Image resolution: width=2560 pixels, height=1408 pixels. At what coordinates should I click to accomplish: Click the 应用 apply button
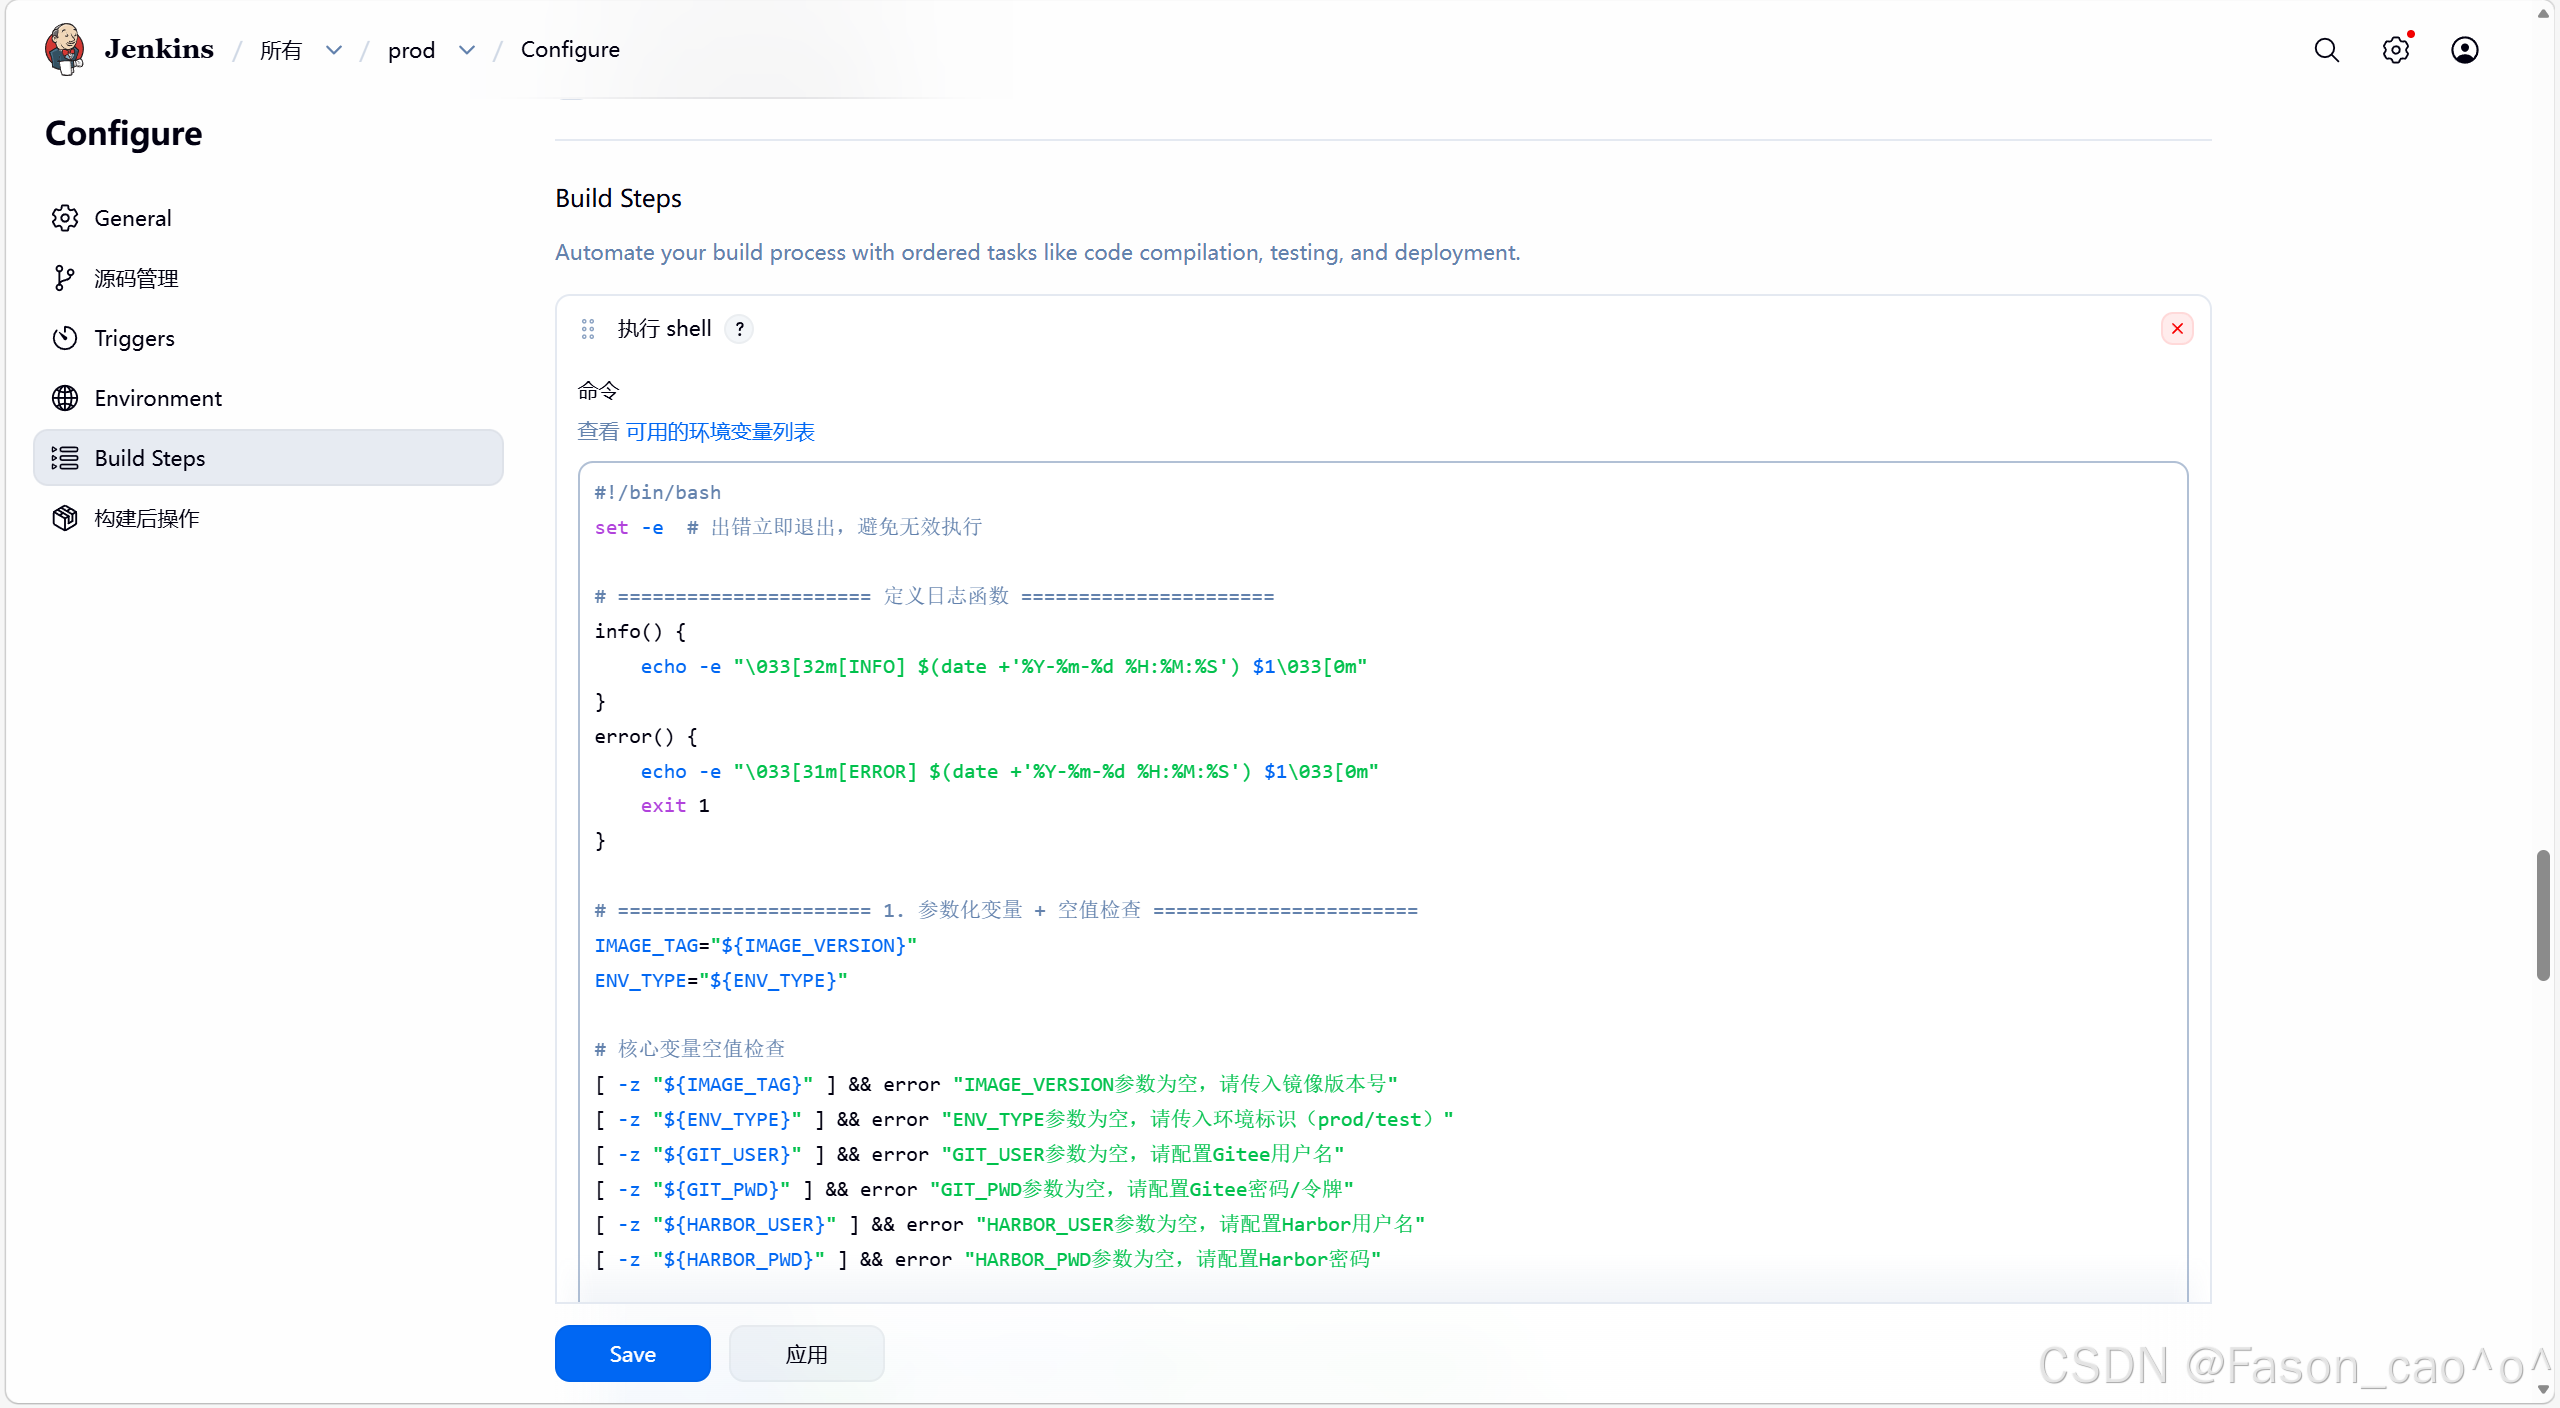pyautogui.click(x=806, y=1354)
